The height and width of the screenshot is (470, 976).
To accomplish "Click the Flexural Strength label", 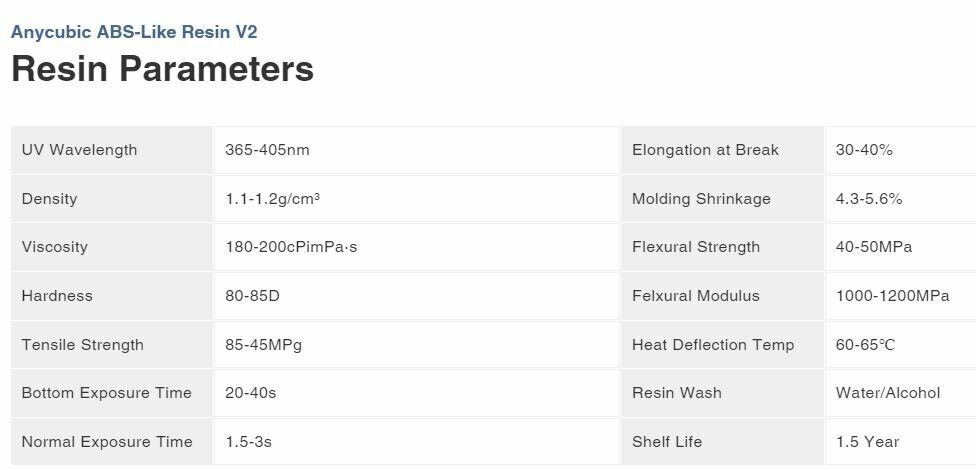I will 696,247.
